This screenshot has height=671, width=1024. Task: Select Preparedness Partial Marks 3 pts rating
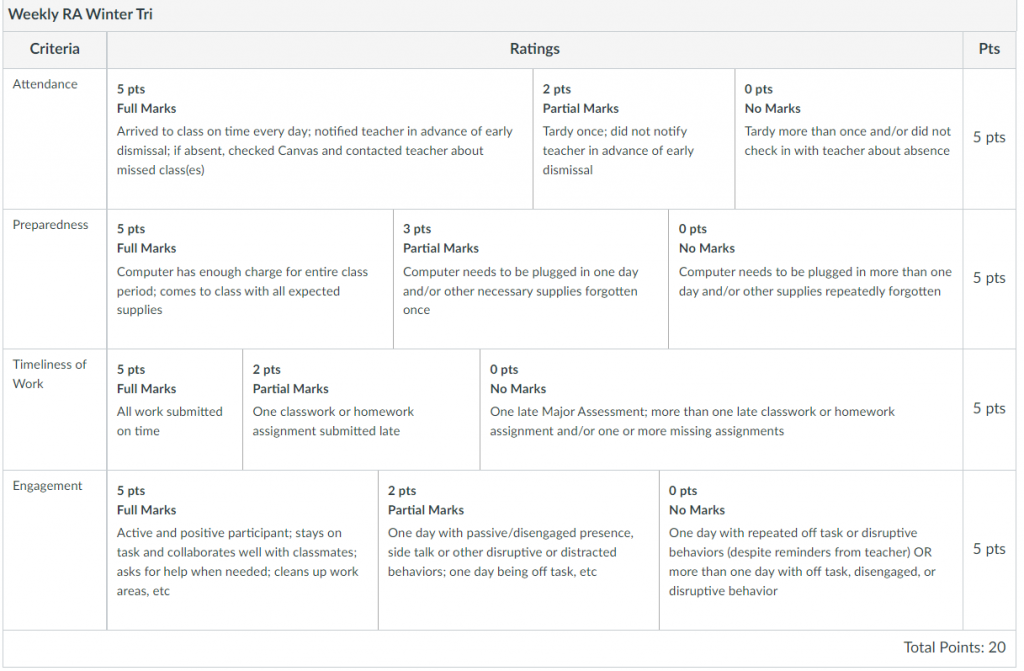531,279
